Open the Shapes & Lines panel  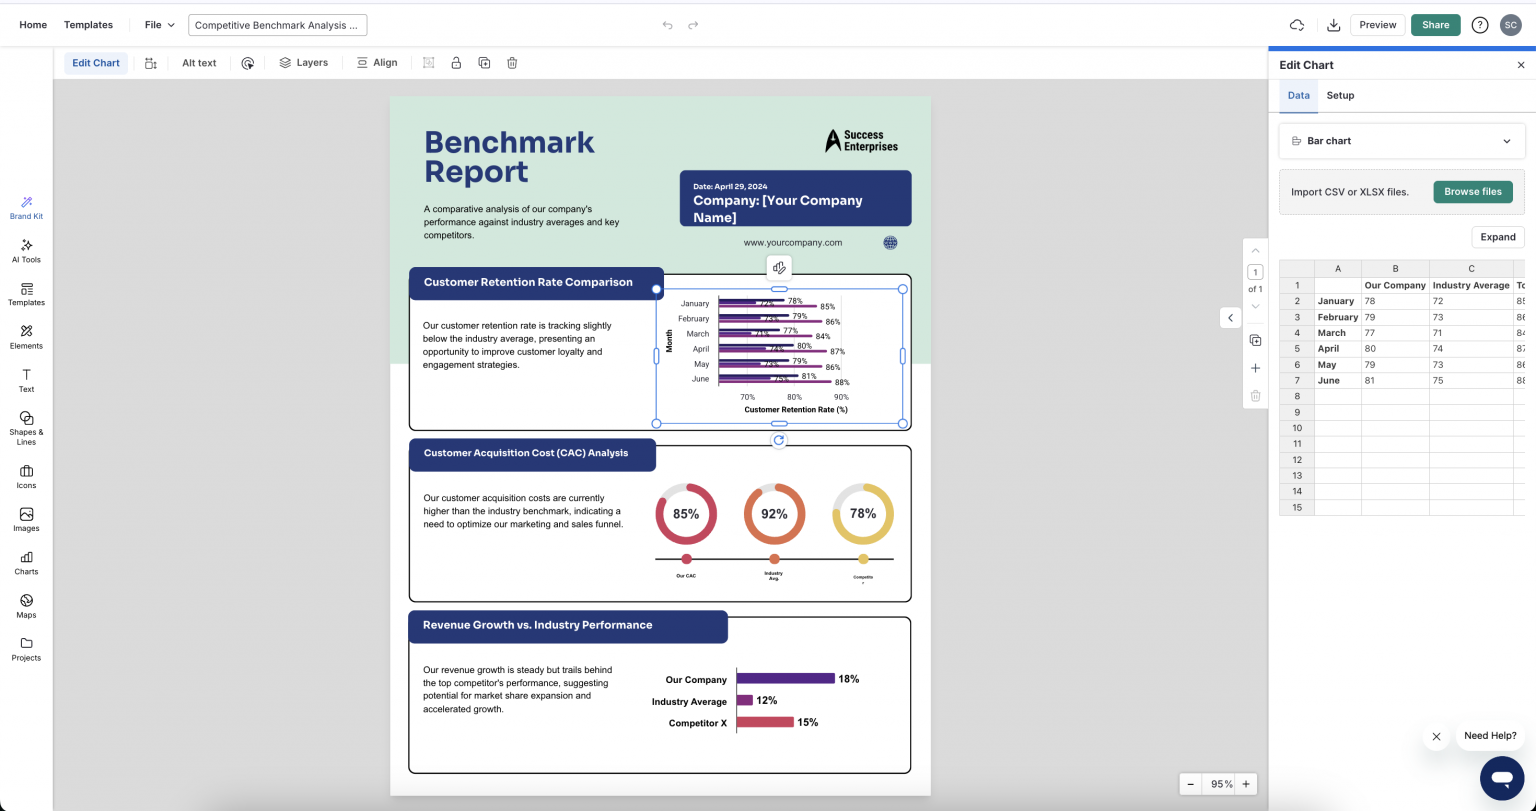[x=25, y=426]
